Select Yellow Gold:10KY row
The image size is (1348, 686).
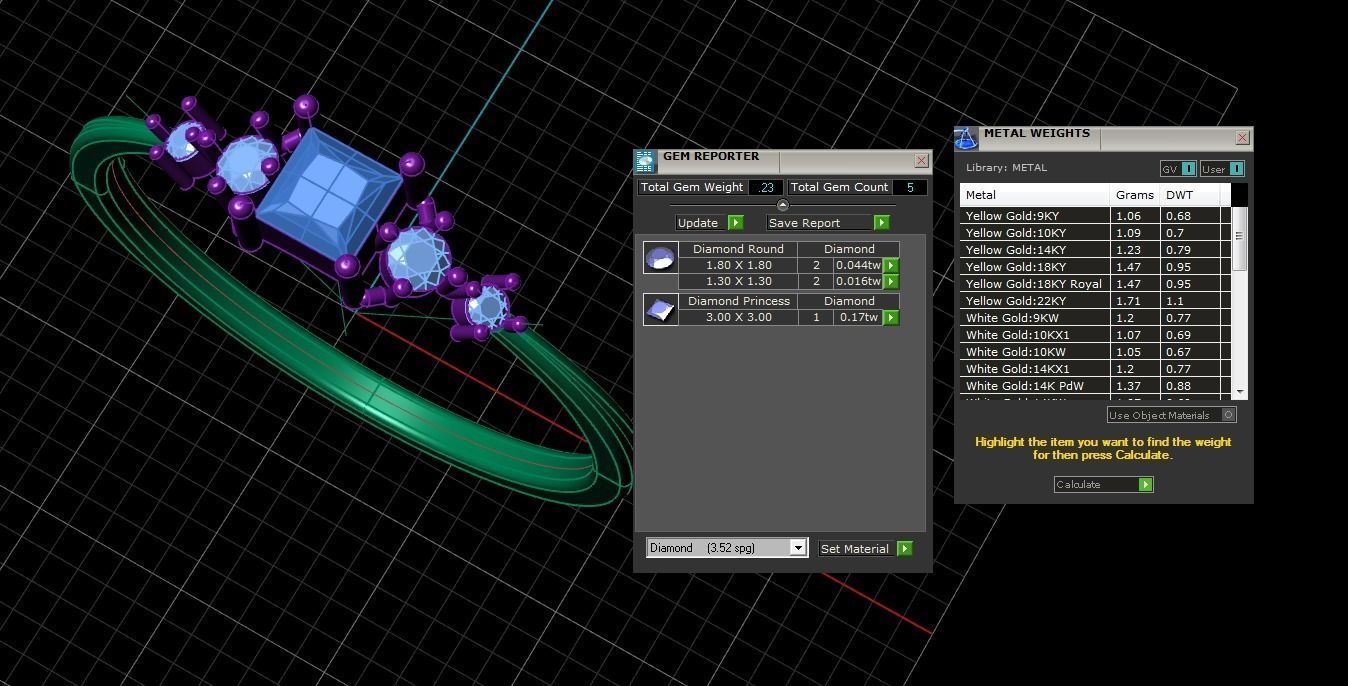coord(1095,233)
